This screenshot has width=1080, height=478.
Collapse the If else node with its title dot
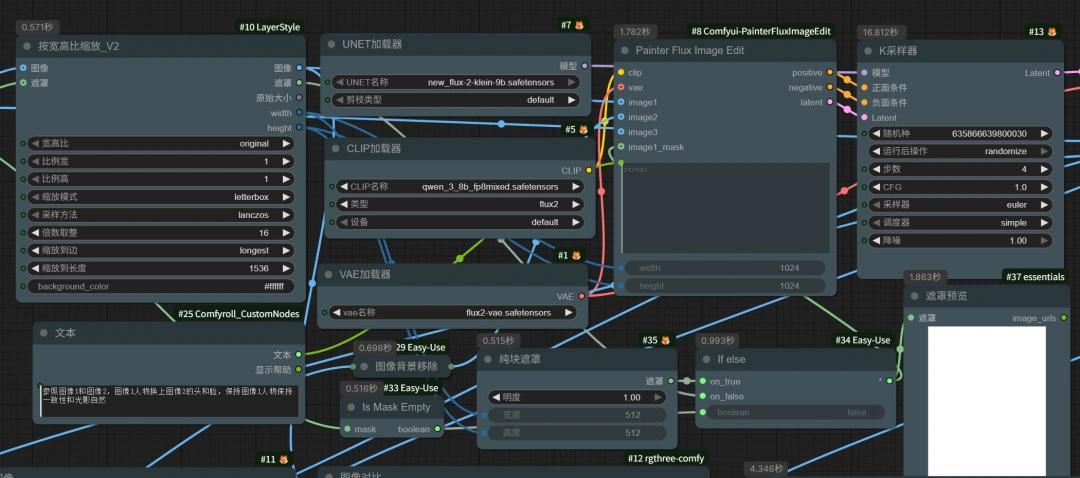coord(705,359)
